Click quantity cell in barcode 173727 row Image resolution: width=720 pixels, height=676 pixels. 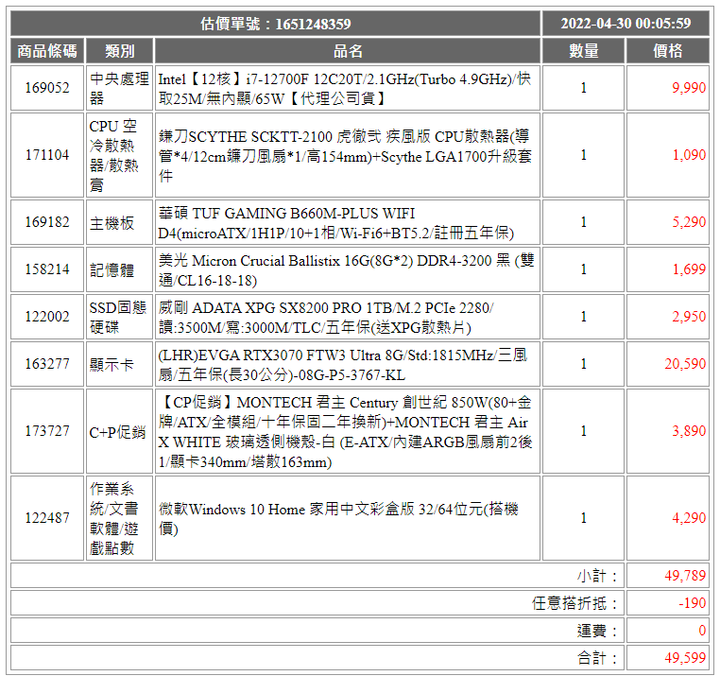point(584,431)
